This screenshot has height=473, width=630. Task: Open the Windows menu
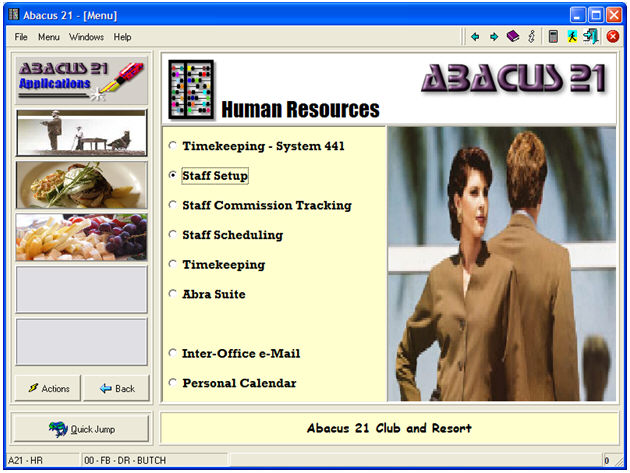point(86,37)
